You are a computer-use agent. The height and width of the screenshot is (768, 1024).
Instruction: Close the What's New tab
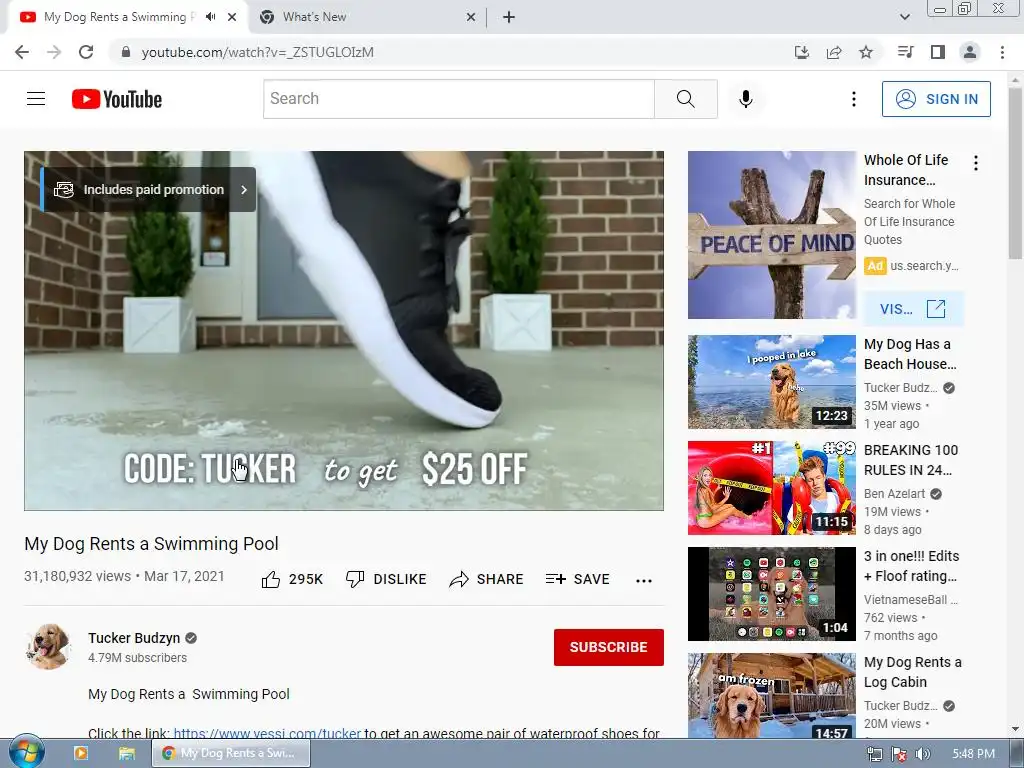(471, 17)
